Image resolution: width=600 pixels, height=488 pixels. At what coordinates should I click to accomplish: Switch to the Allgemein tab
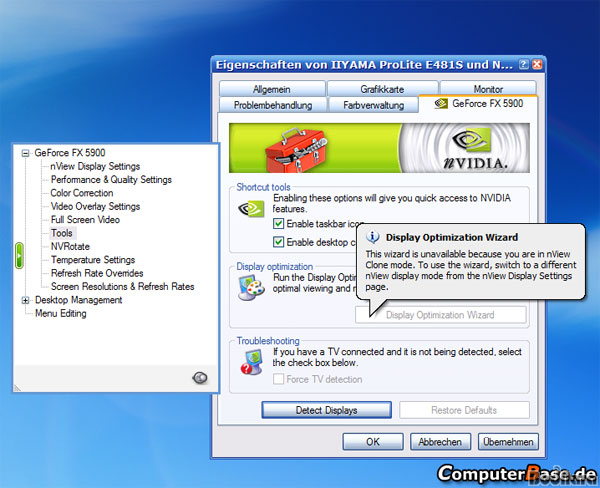click(272, 89)
